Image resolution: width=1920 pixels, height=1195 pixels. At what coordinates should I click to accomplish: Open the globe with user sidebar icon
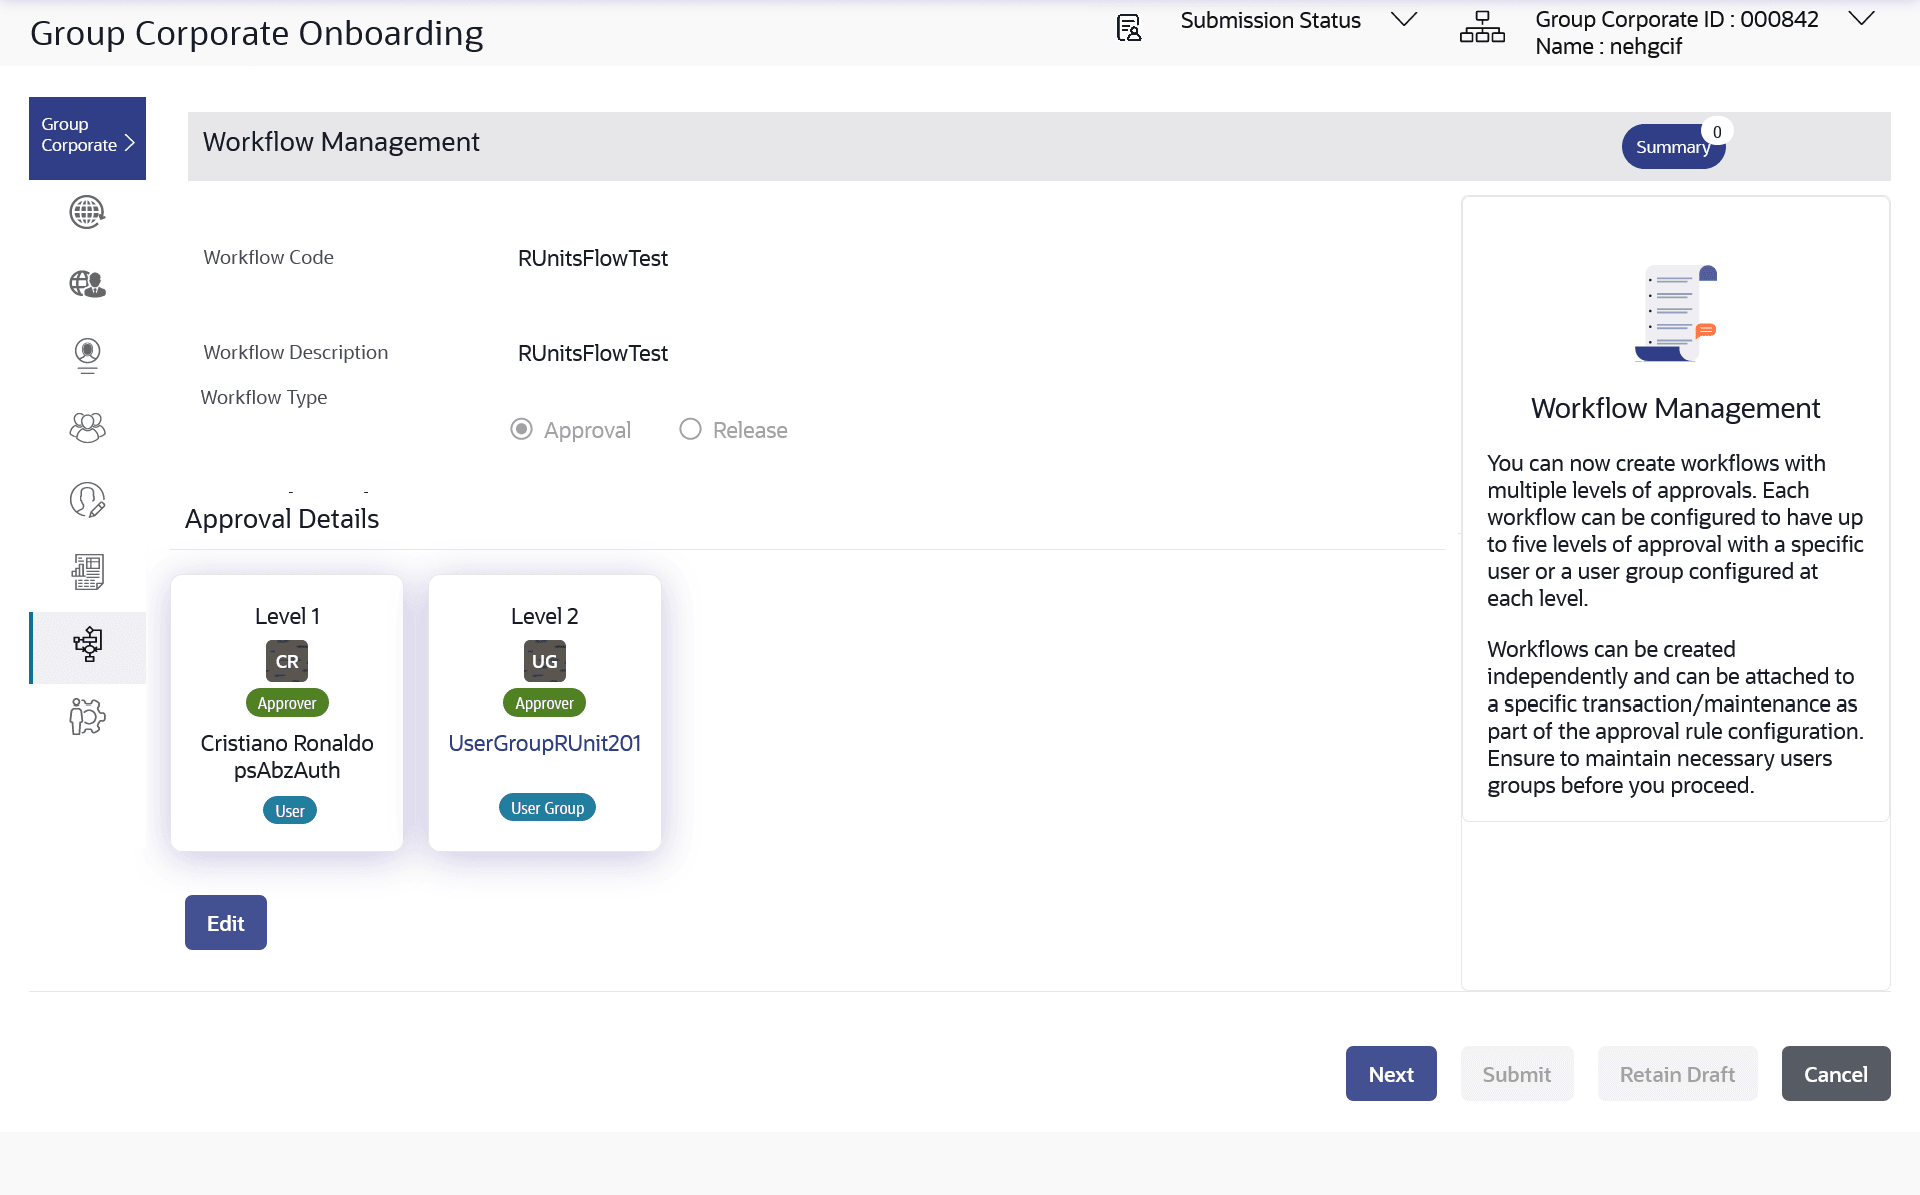pos(87,284)
